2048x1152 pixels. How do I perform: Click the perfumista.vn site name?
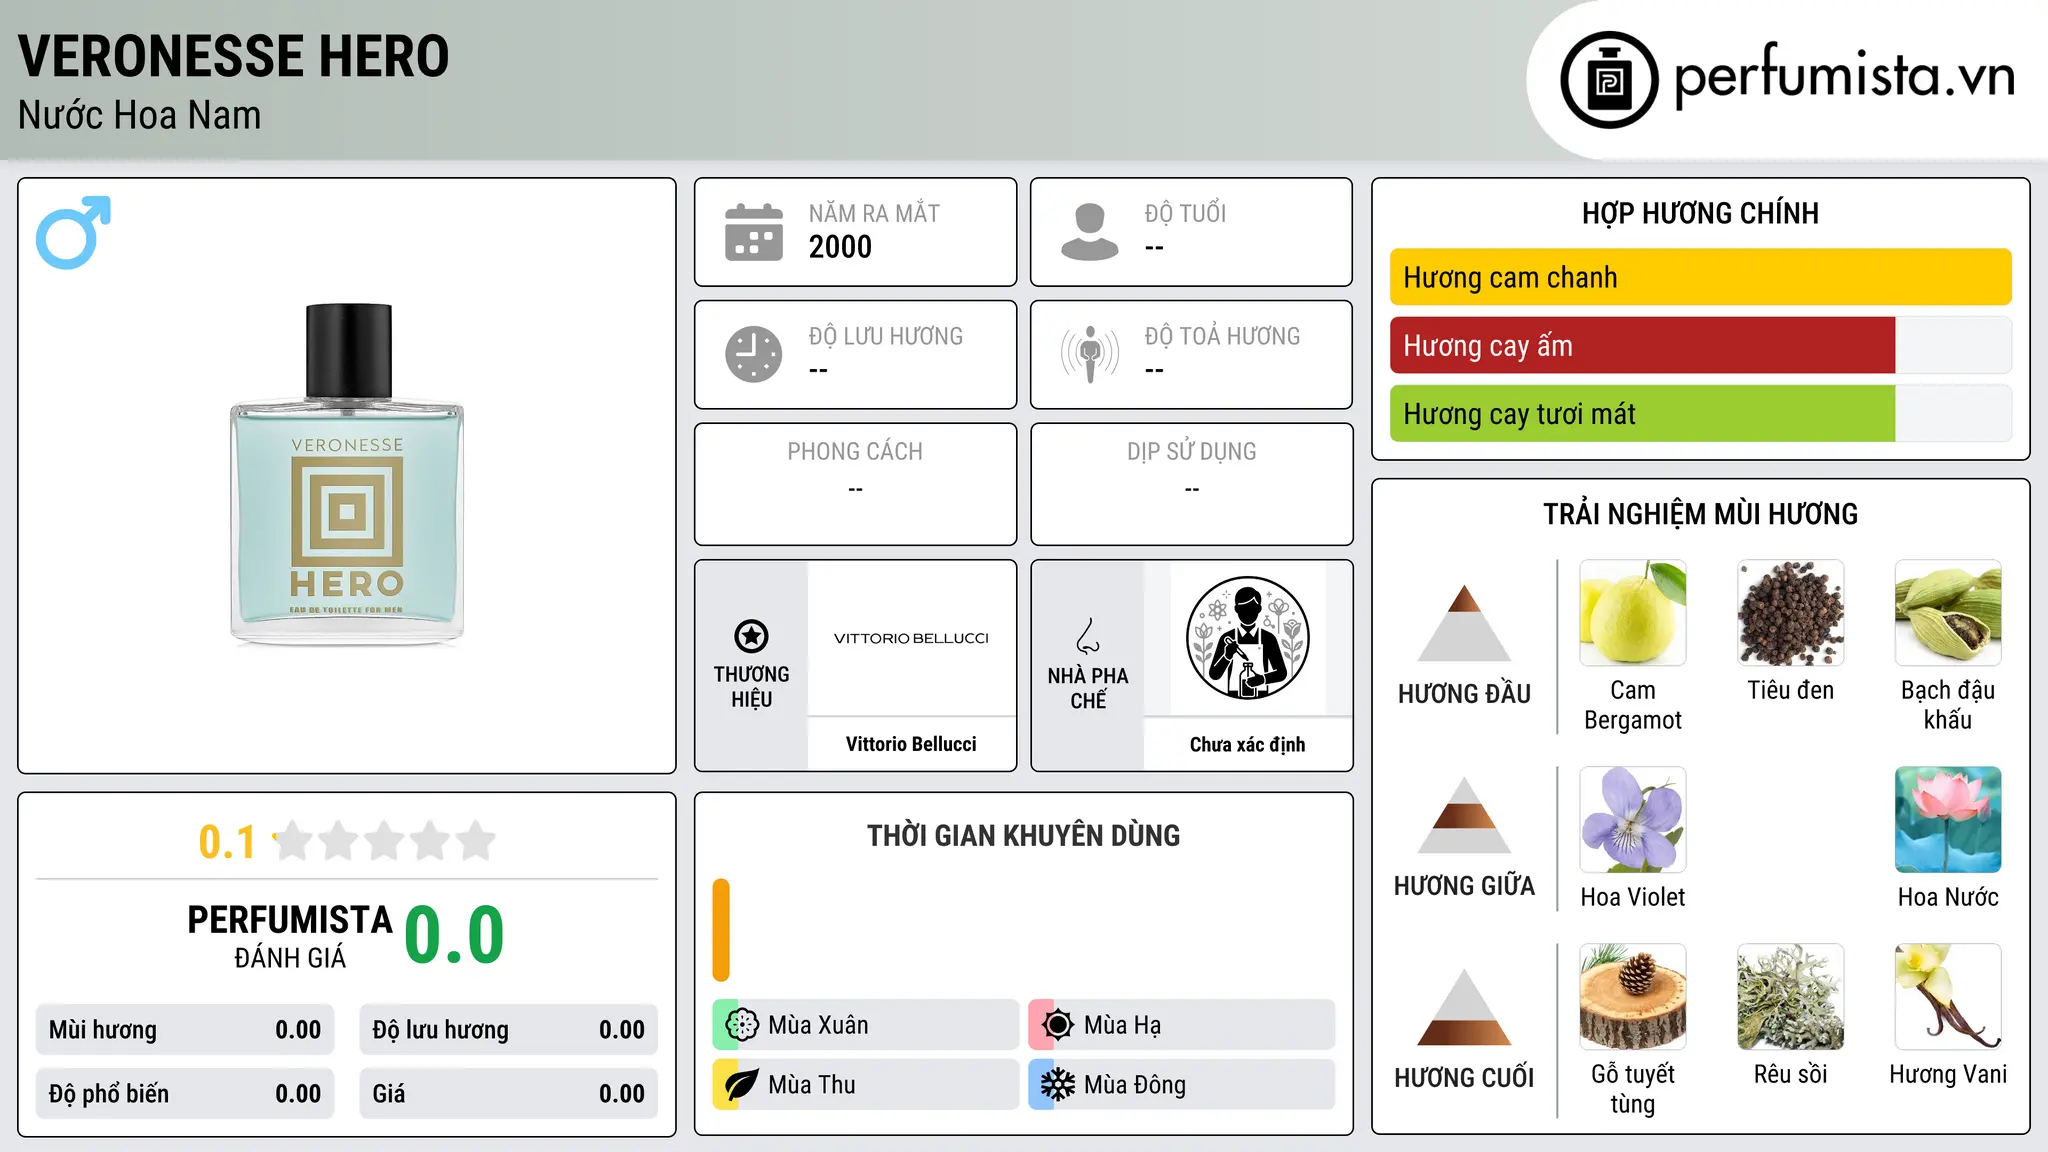pyautogui.click(x=1845, y=75)
